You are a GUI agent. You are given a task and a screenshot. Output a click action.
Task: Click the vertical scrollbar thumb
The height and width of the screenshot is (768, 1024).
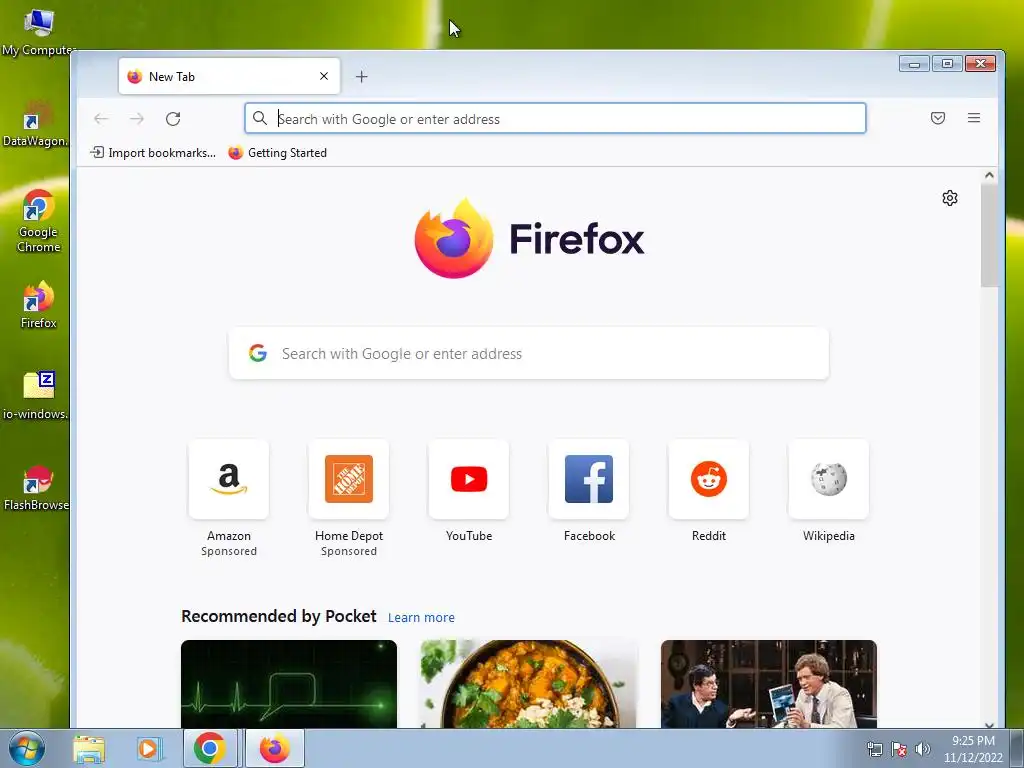point(989,235)
